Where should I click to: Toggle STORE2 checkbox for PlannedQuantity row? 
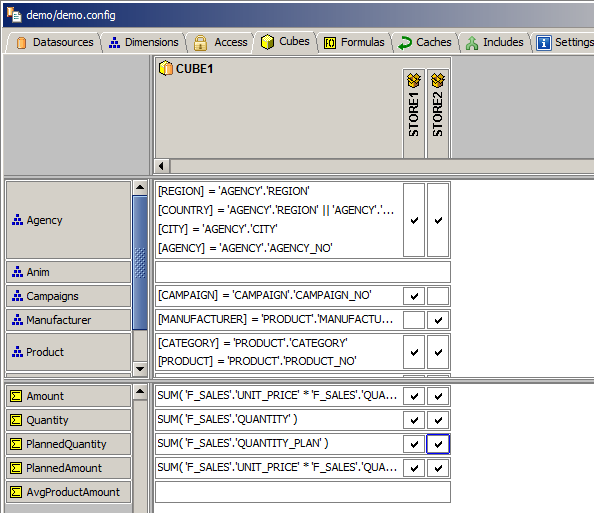pos(438,444)
